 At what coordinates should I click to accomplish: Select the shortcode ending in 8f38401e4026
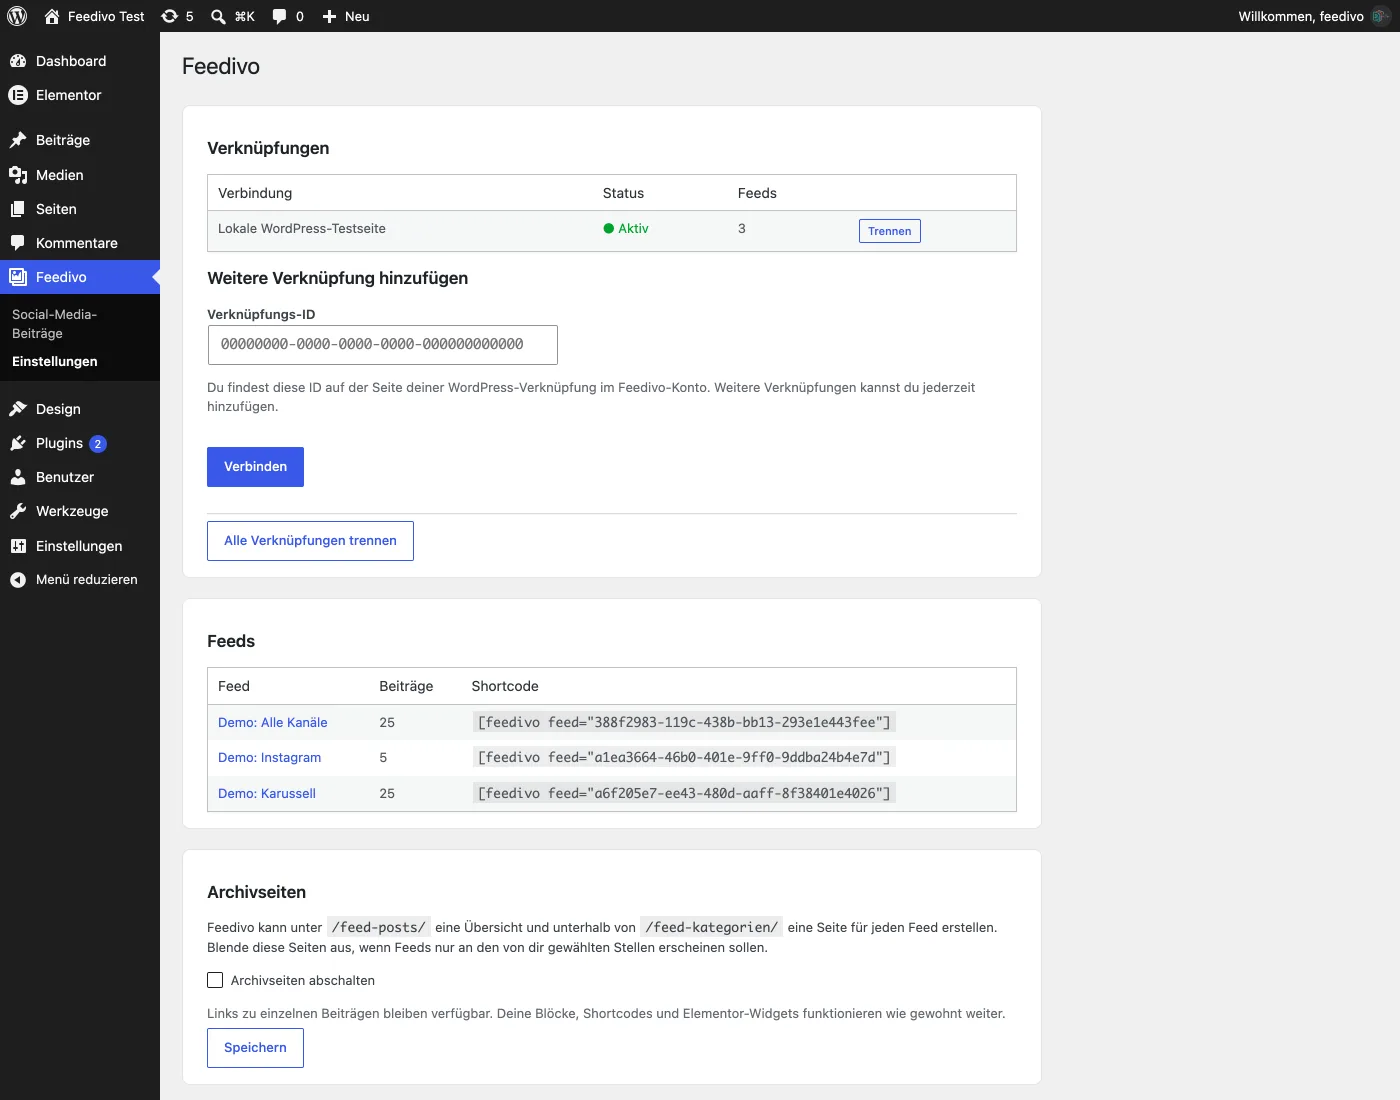tap(684, 793)
